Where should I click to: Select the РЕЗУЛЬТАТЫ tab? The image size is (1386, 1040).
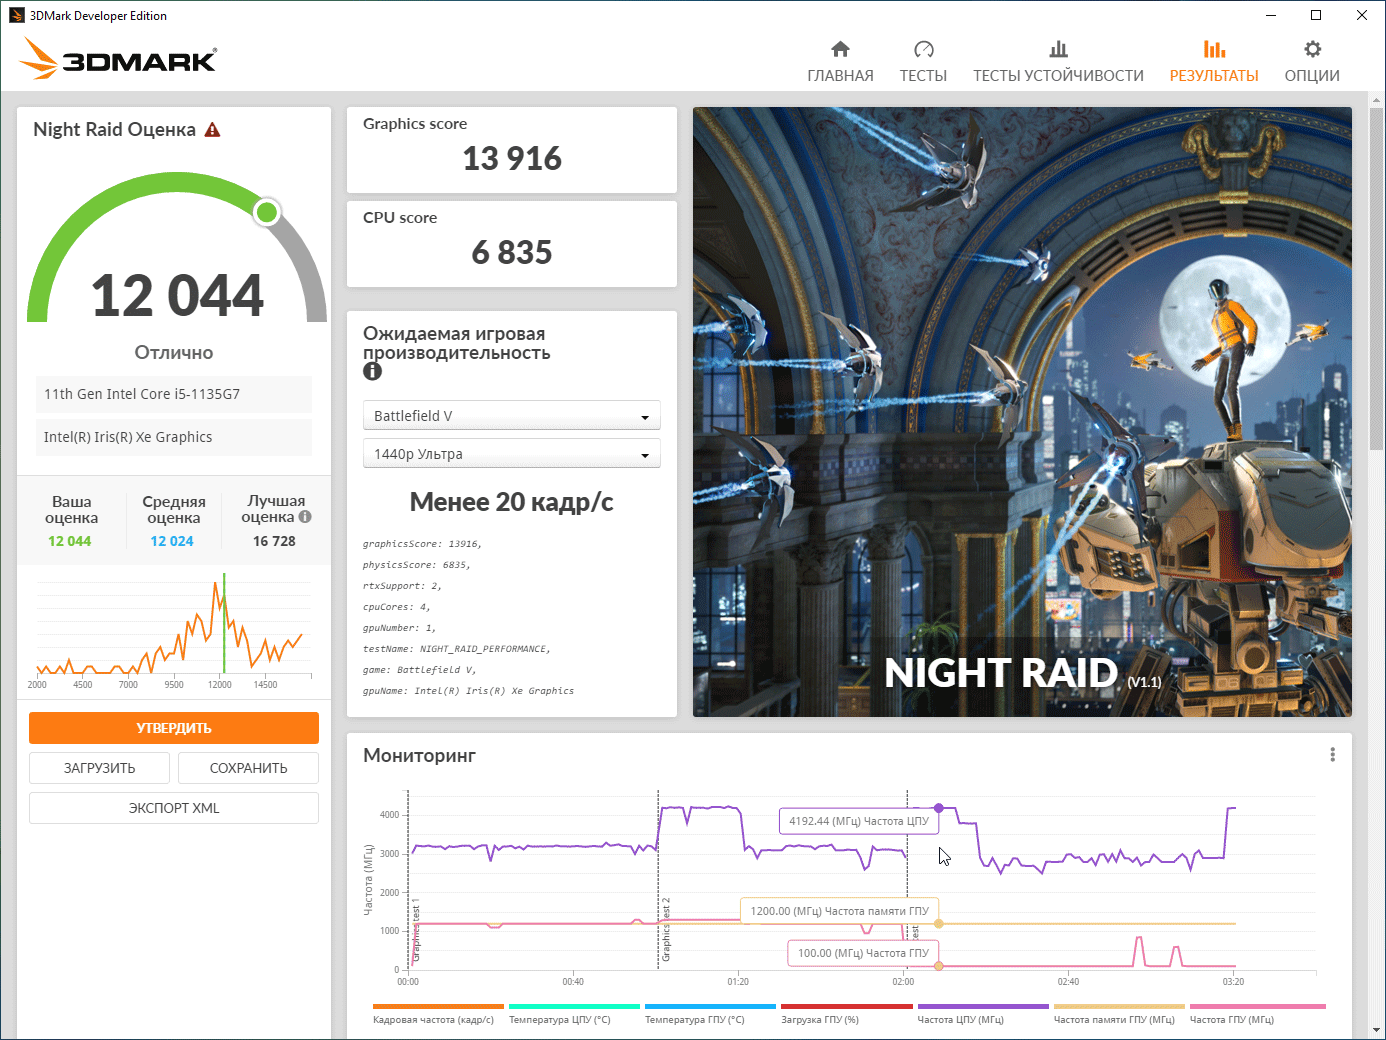click(x=1214, y=62)
